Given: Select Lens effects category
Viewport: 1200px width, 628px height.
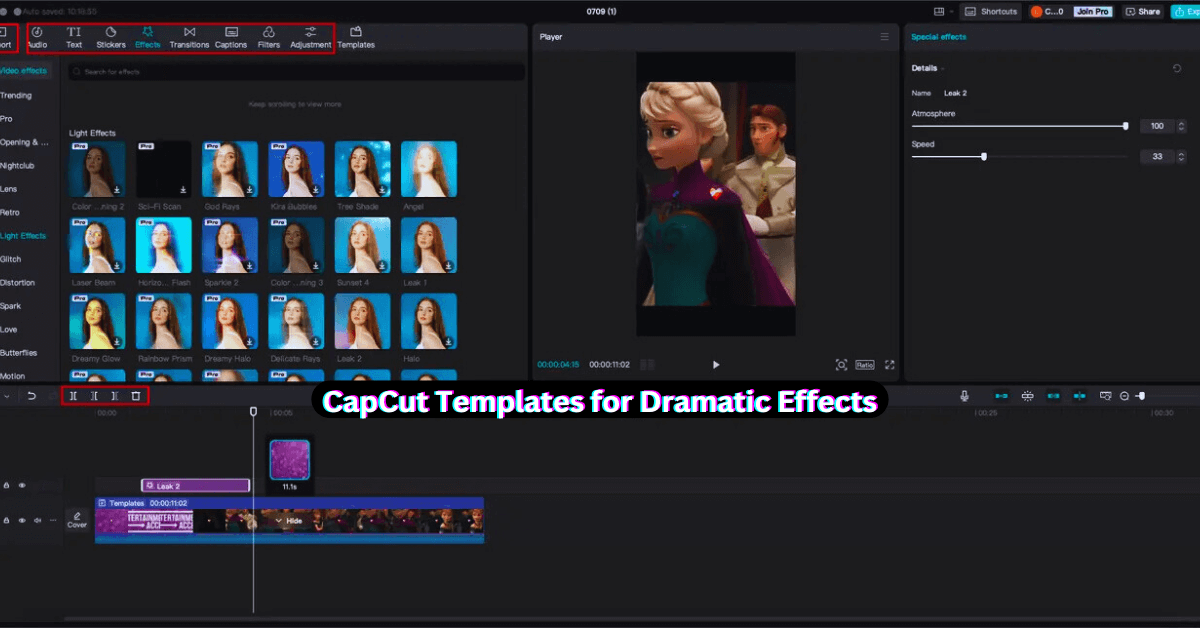Looking at the screenshot, I should [9, 189].
